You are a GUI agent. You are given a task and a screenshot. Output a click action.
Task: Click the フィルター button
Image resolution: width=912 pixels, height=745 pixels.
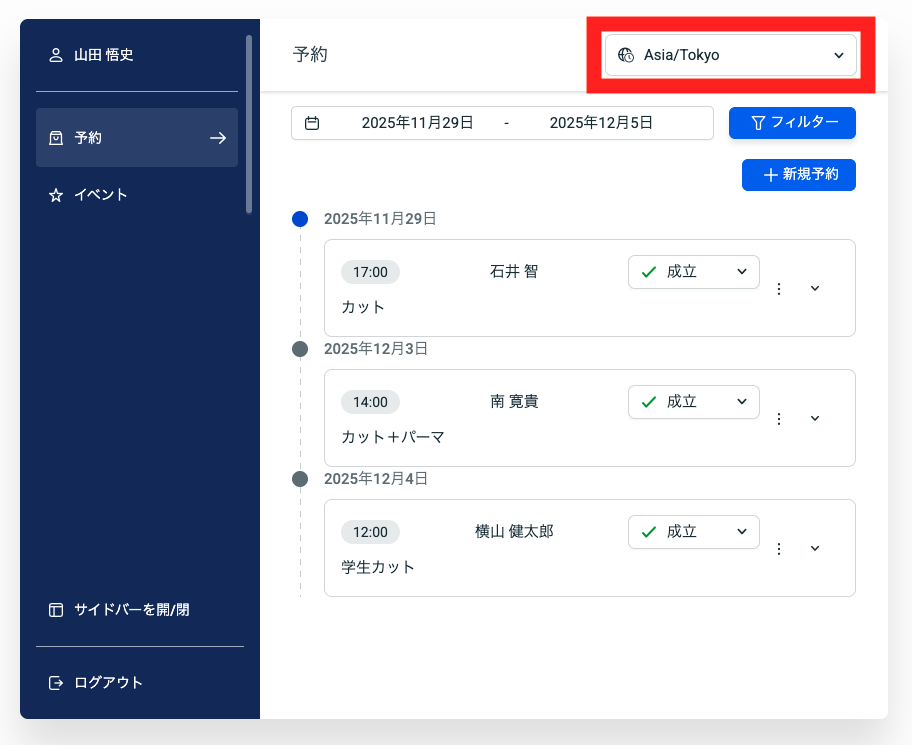(792, 123)
